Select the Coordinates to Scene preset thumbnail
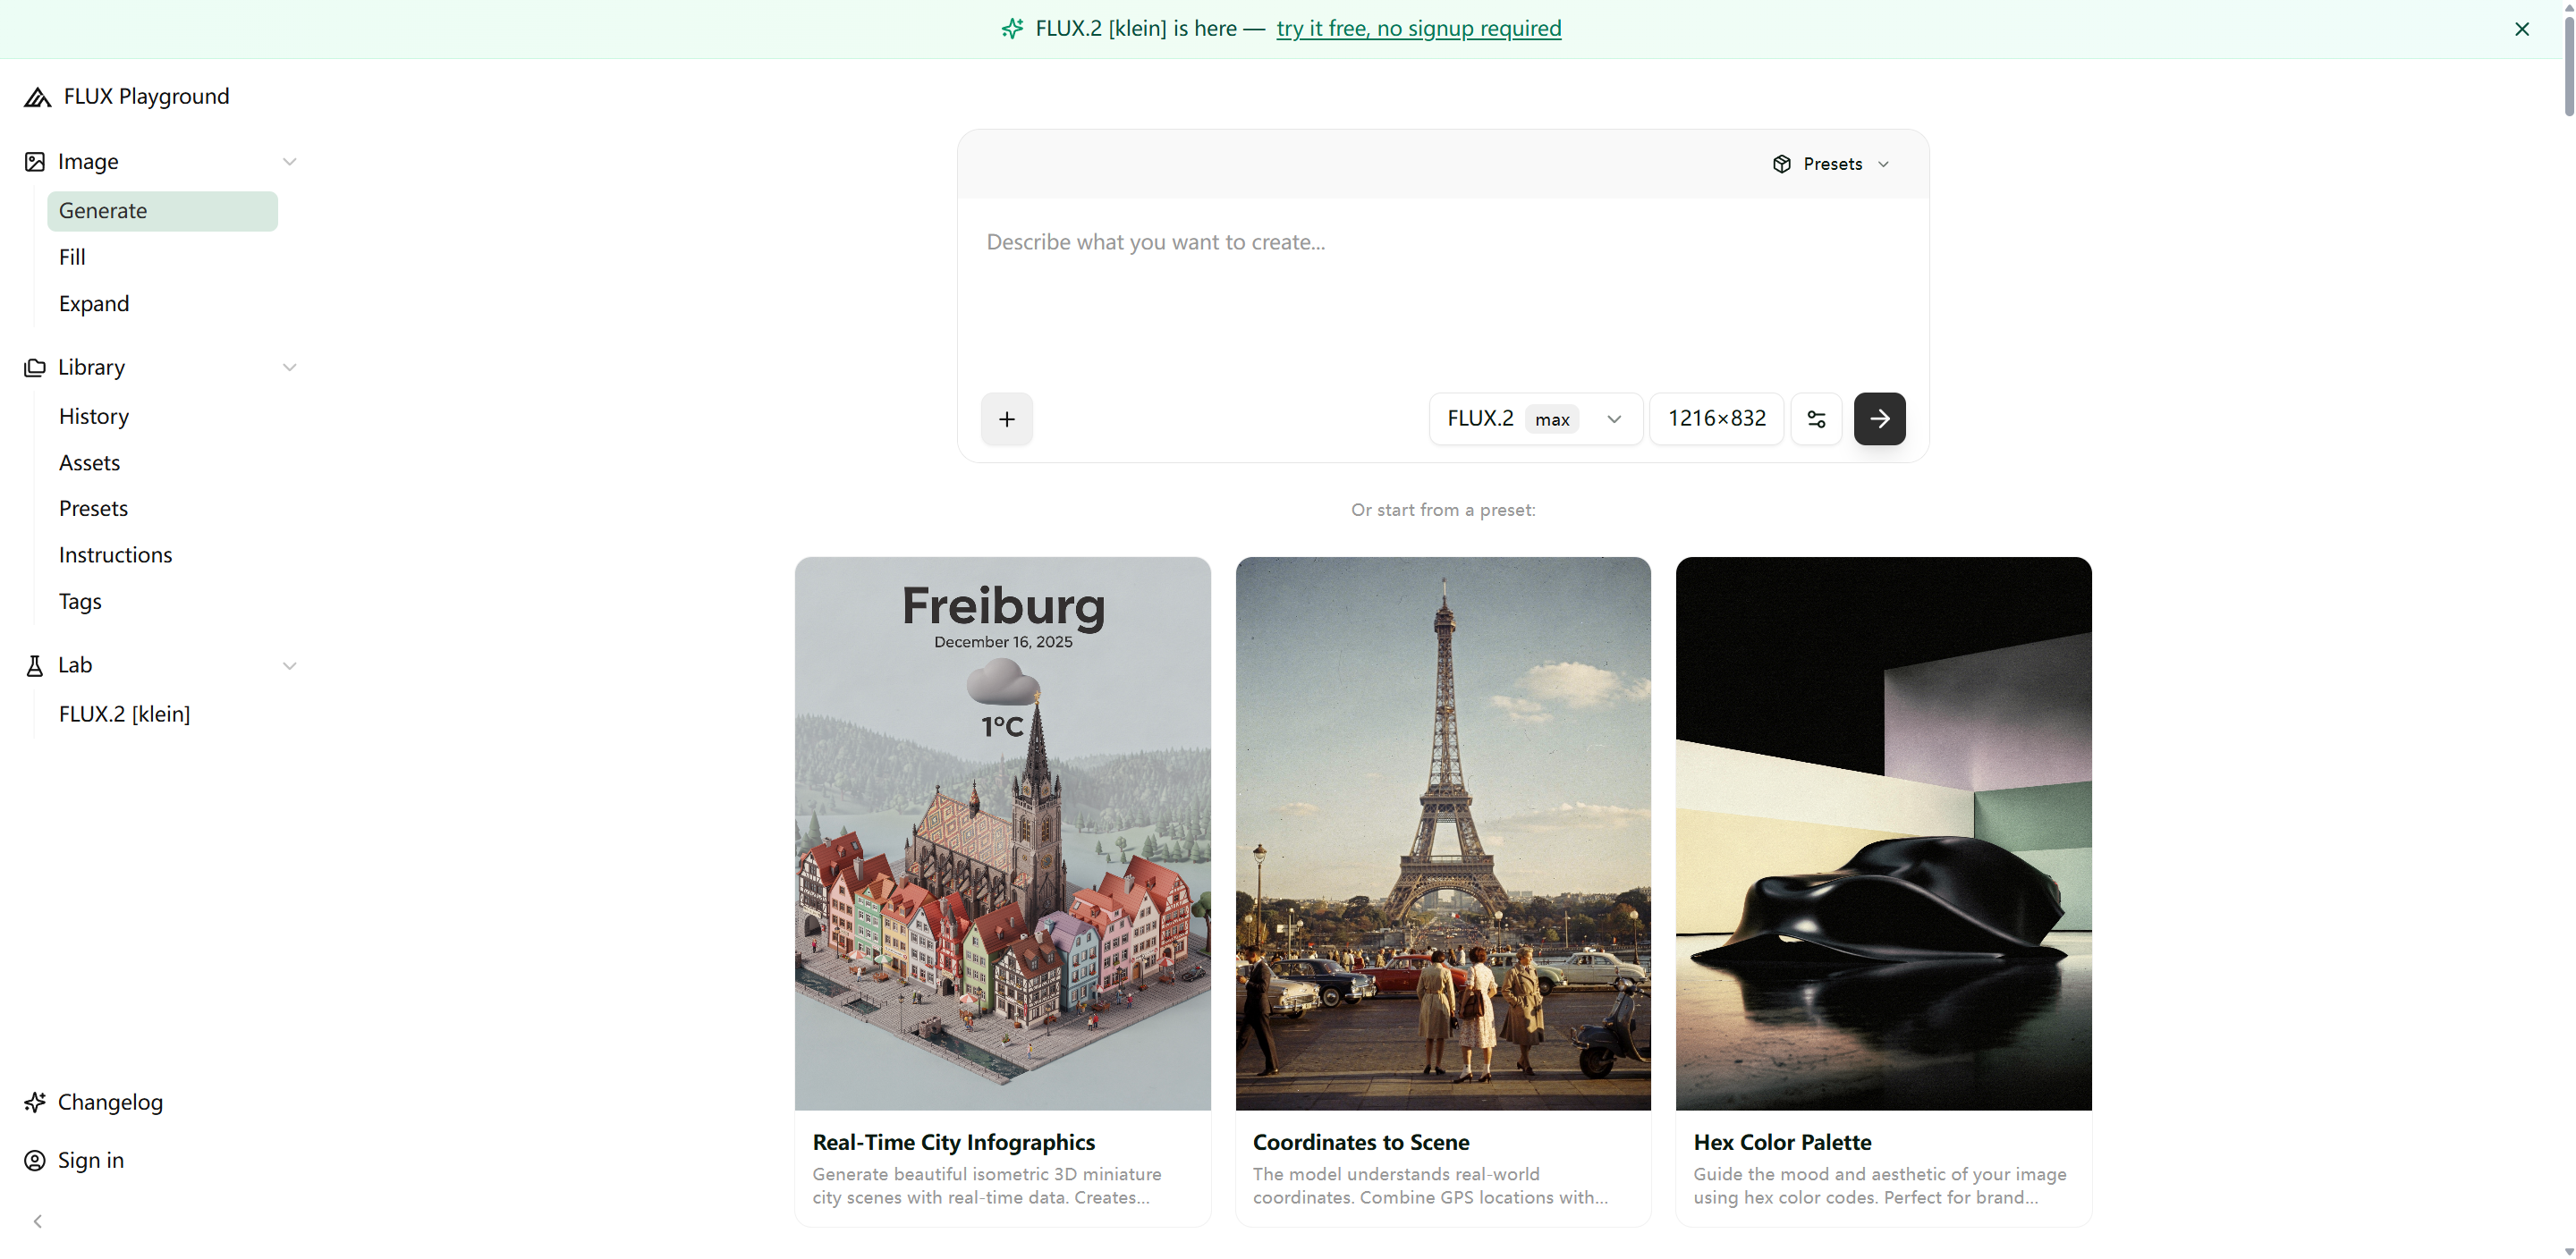 (1442, 833)
